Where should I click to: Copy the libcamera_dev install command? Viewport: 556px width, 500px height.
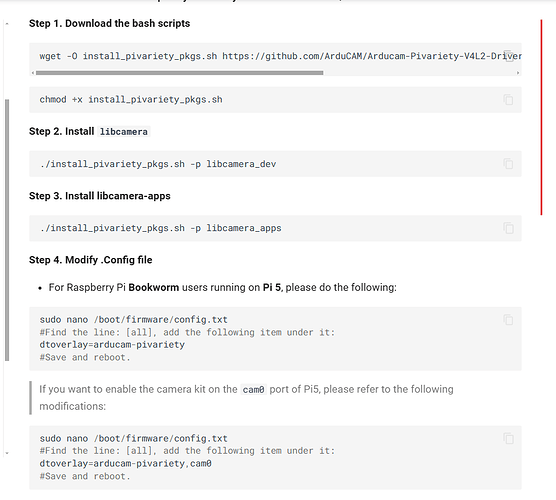(x=508, y=163)
